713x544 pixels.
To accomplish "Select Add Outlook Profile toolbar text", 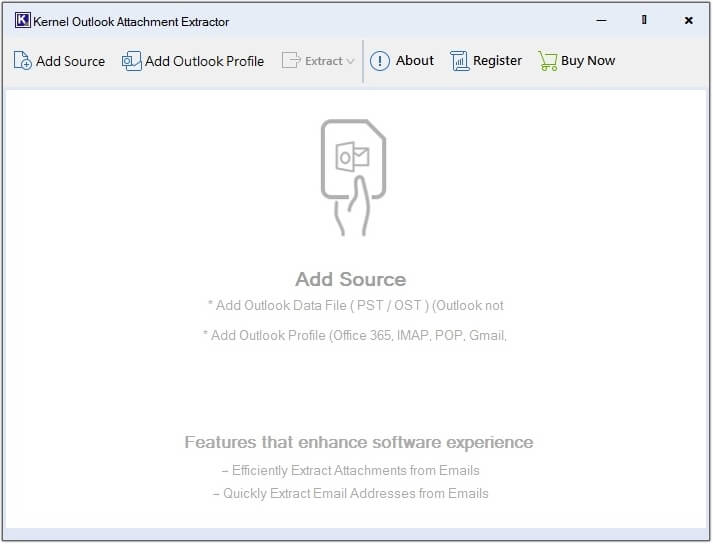I will (204, 61).
